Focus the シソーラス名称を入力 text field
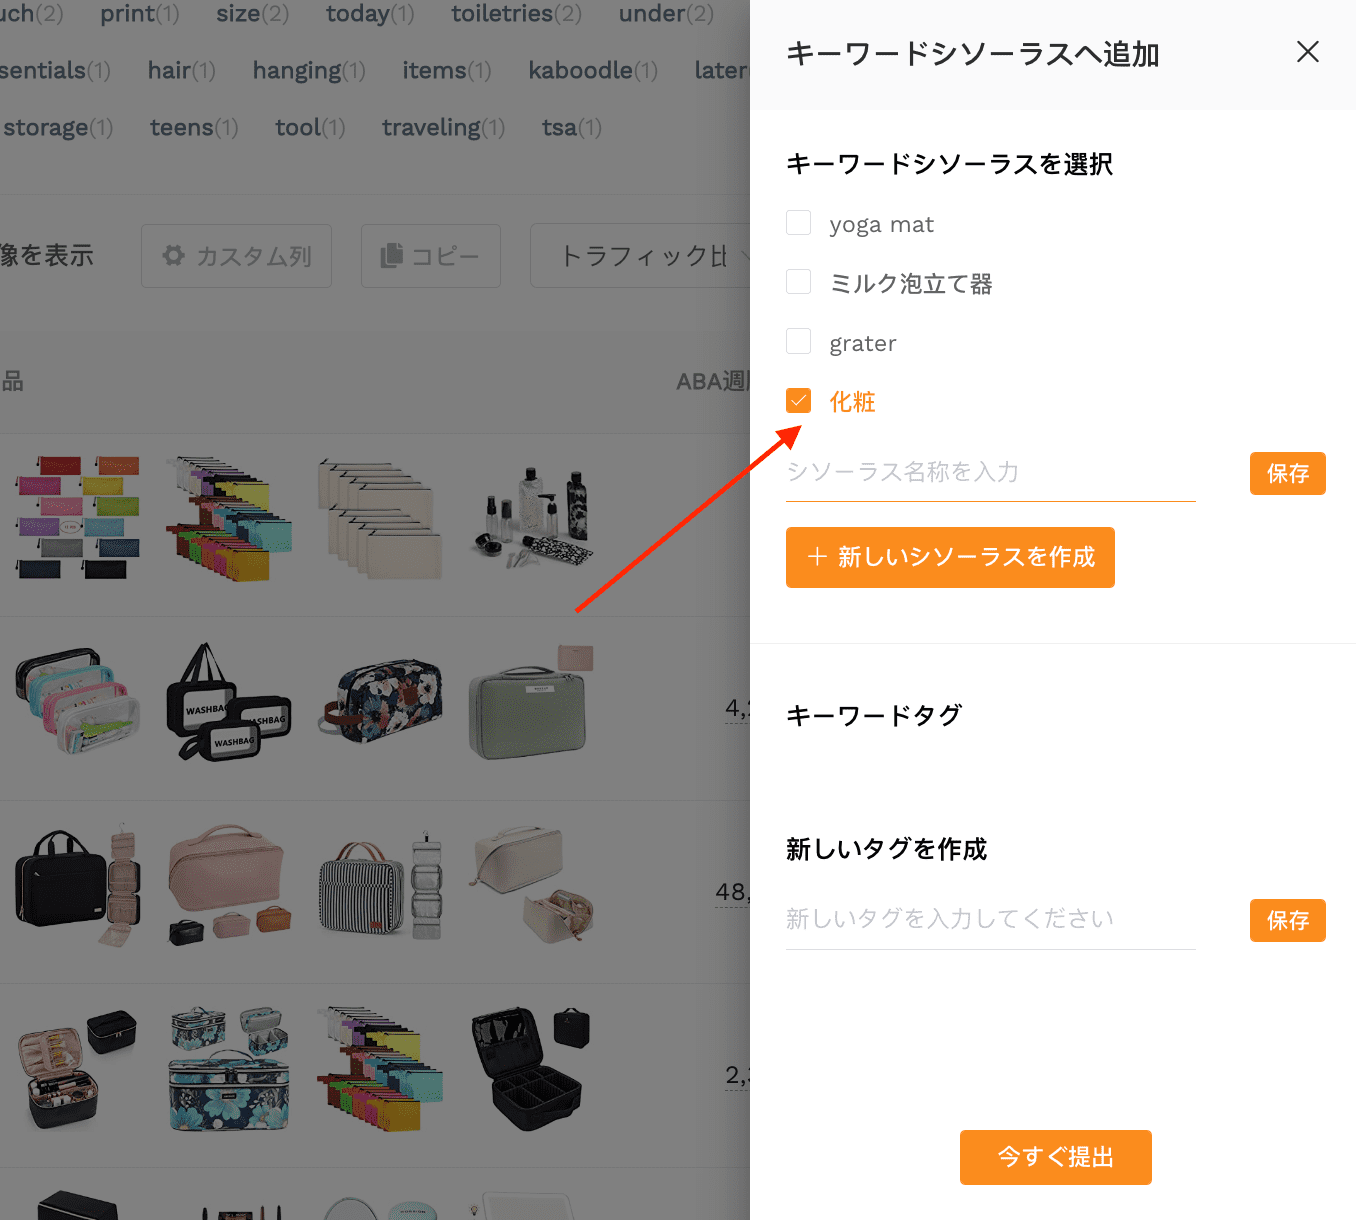The height and width of the screenshot is (1220, 1356). [x=990, y=473]
